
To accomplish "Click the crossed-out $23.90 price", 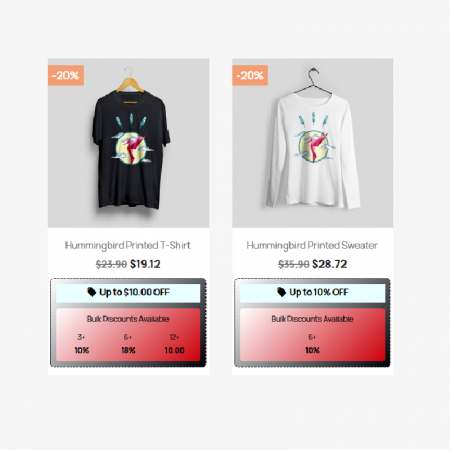I will click(111, 264).
